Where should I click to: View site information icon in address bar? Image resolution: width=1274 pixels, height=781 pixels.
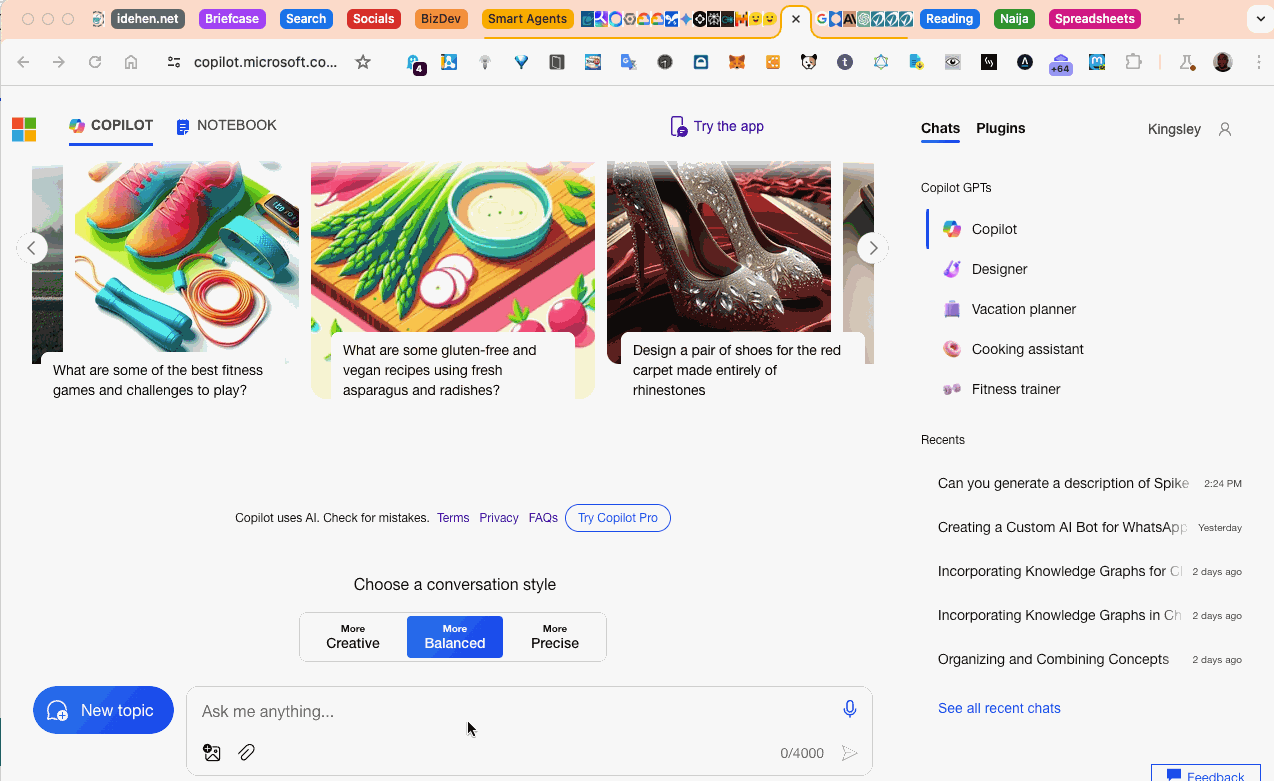(174, 62)
